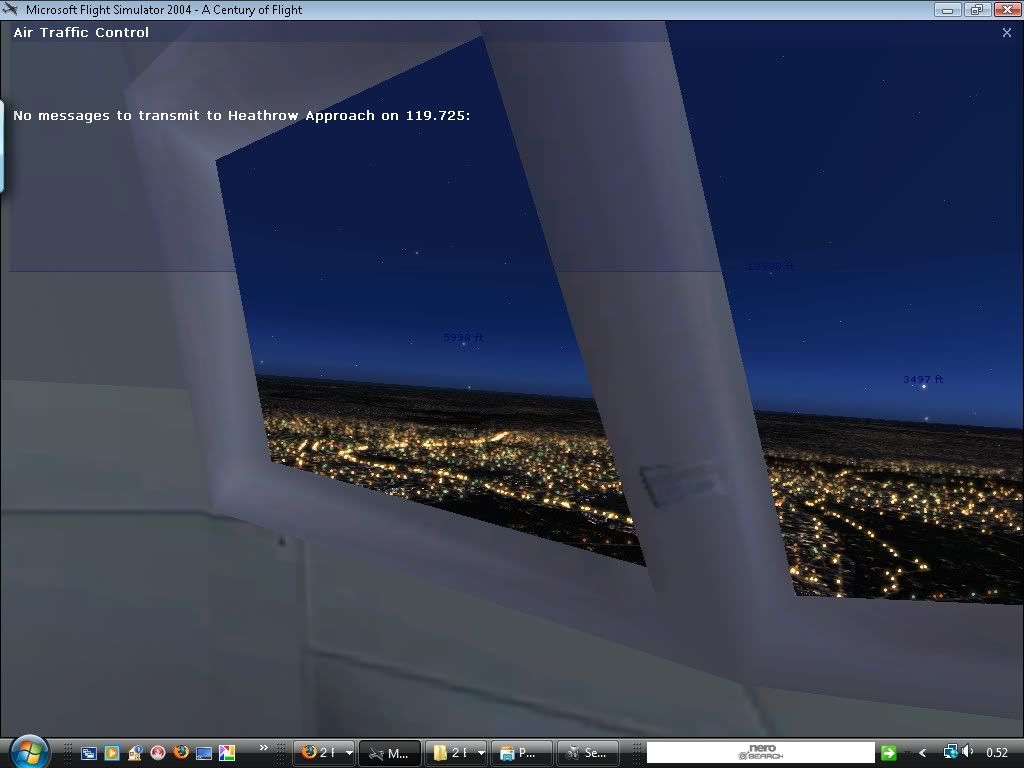Expand hidden quick launch icons chevron
This screenshot has height=768, width=1024.
[263, 748]
